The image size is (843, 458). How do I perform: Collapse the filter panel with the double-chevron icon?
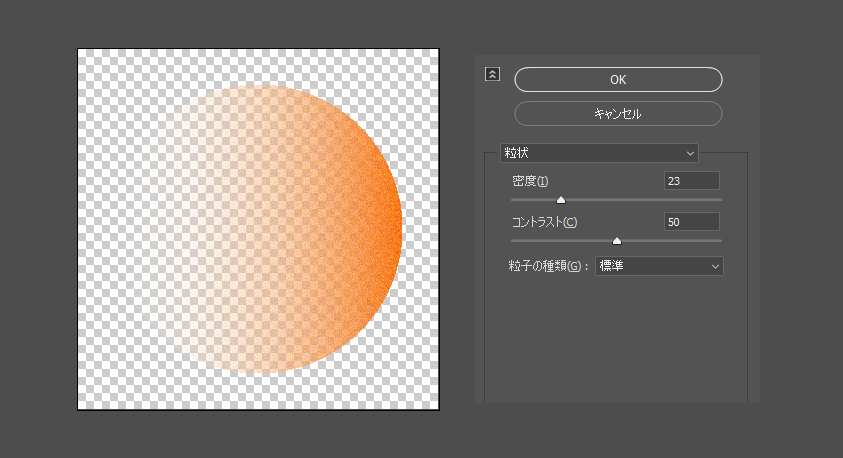click(492, 74)
